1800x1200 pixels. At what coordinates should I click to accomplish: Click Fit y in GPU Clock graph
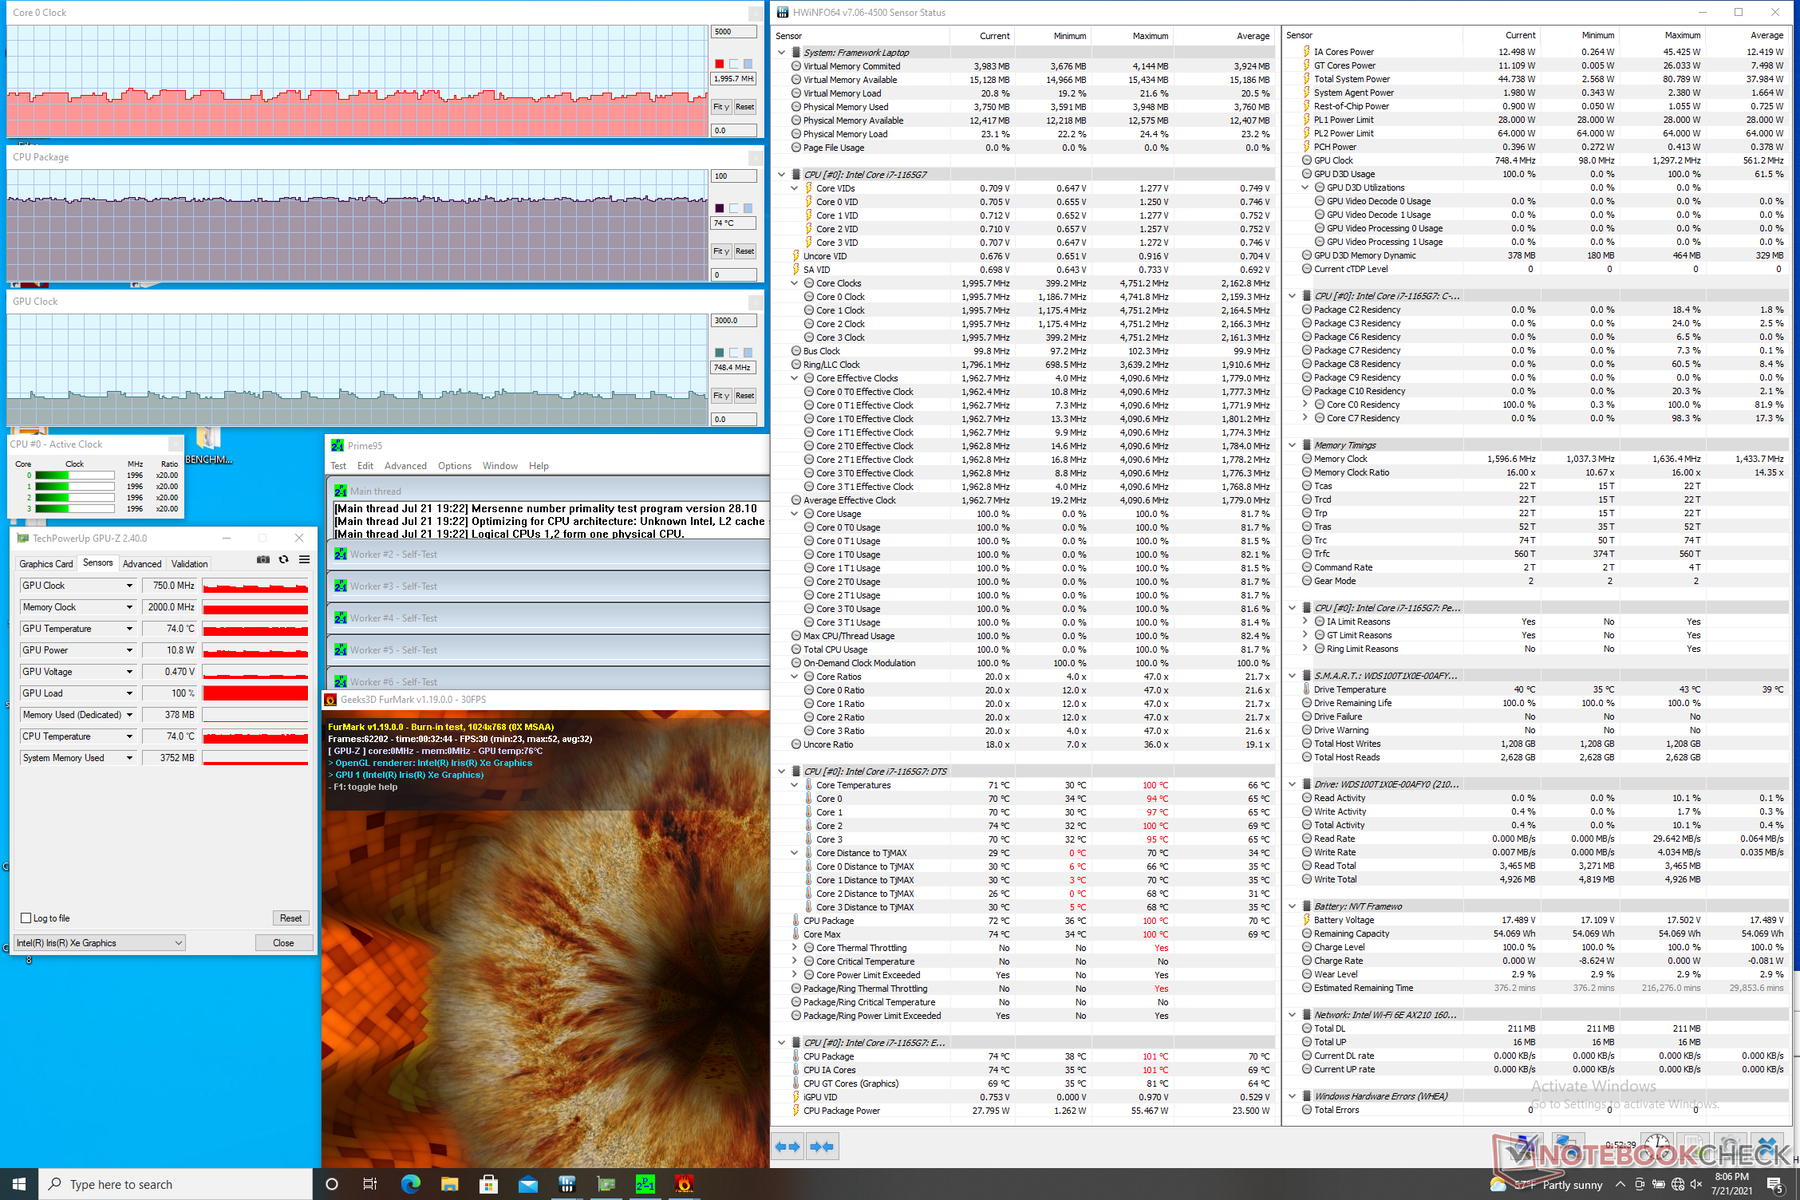pos(721,396)
